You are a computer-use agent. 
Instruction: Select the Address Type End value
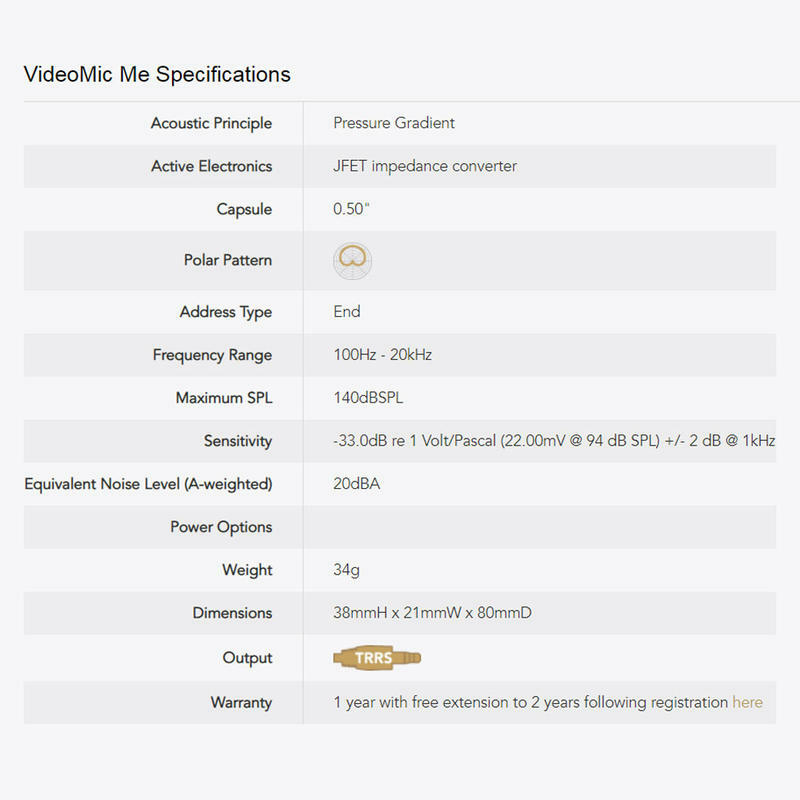click(347, 312)
